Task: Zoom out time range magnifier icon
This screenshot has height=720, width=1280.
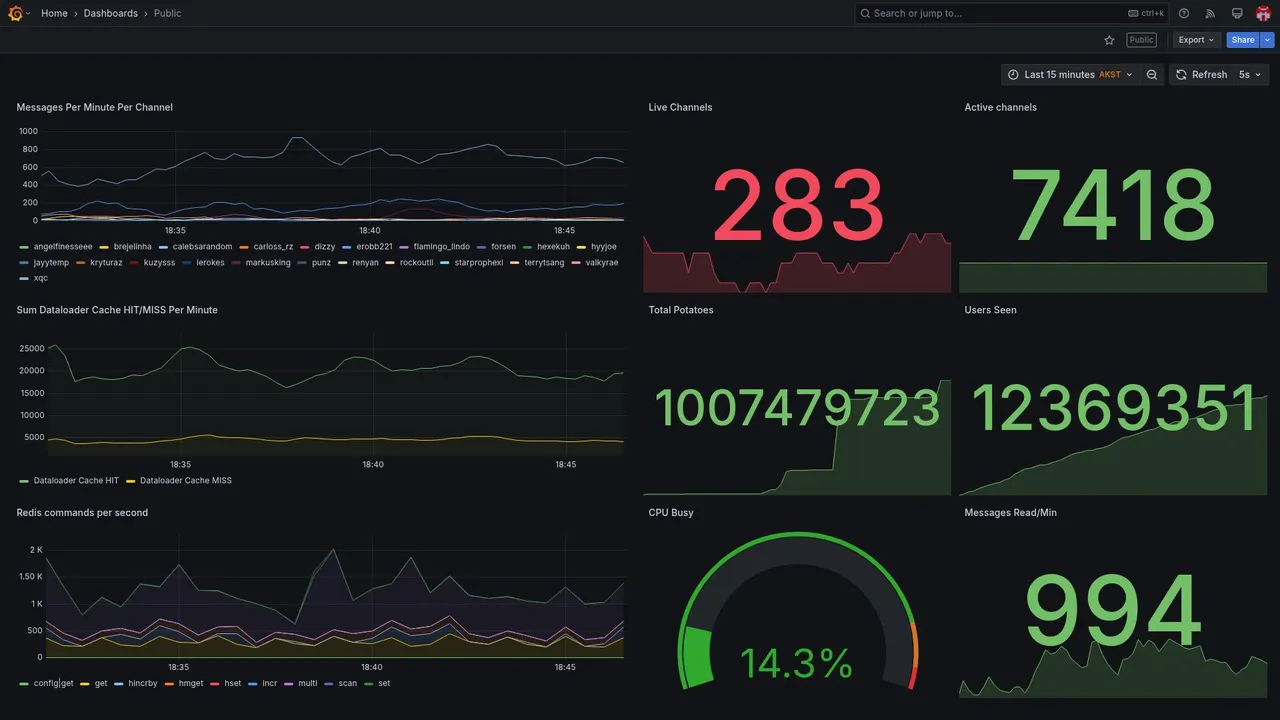Action: pyautogui.click(x=1152, y=75)
